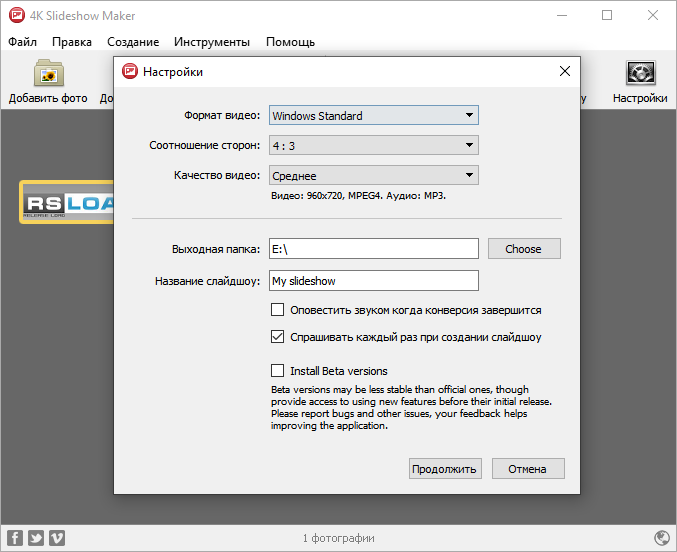Enable Оповестить звуком когда конверсия завершится
This screenshot has height=552, width=677.
coord(277,310)
